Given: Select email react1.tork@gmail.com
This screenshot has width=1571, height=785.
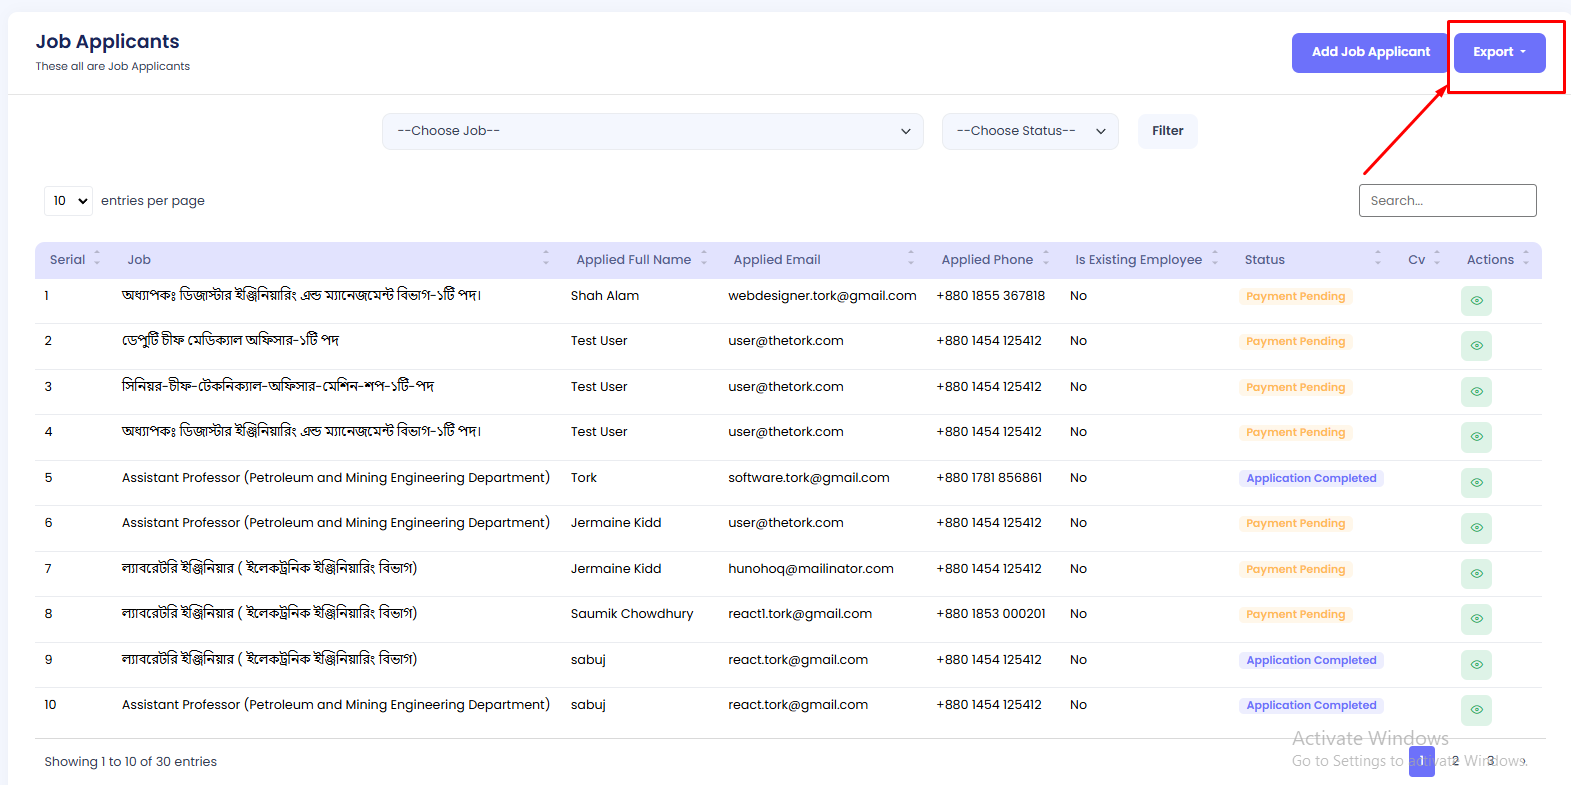Looking at the screenshot, I should click(x=800, y=614).
